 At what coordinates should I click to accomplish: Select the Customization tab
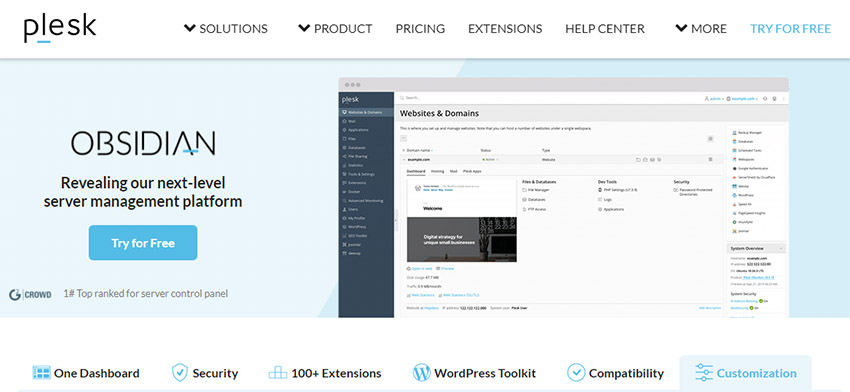(x=745, y=373)
